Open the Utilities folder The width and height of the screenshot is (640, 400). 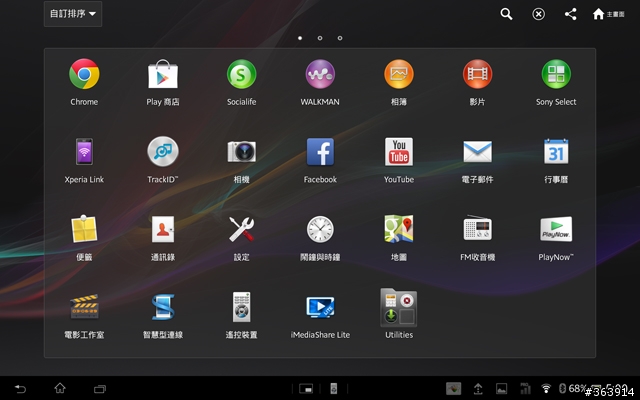click(399, 308)
